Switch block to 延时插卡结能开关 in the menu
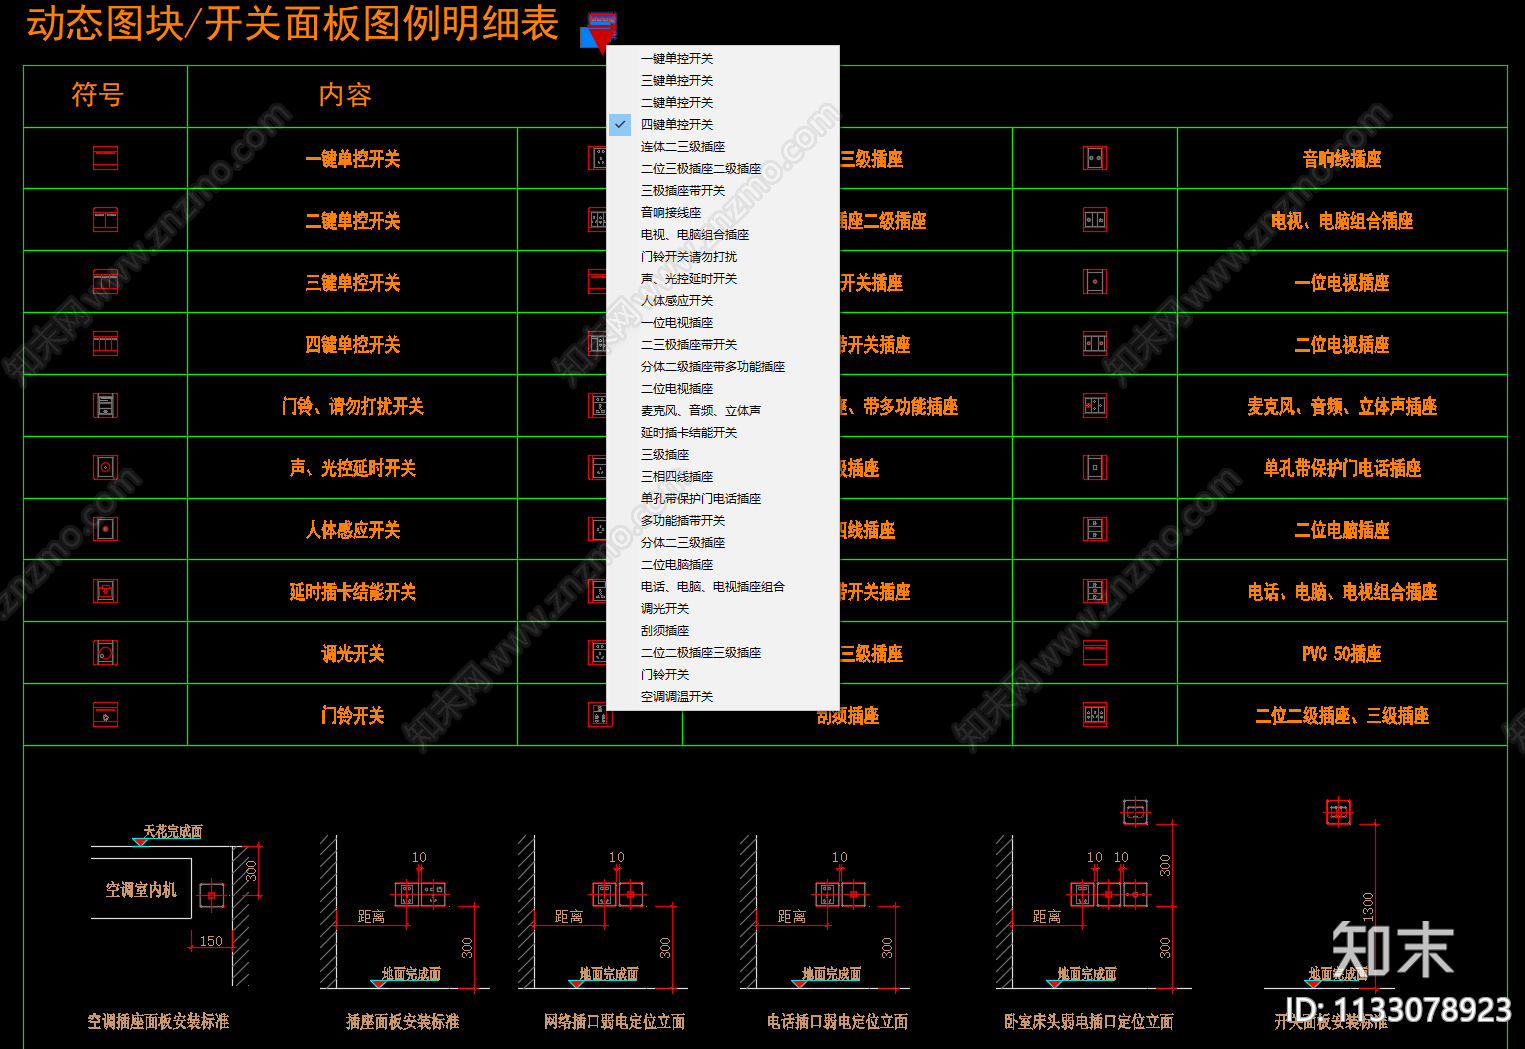Screen dimensions: 1525x1049 pyautogui.click(x=689, y=433)
